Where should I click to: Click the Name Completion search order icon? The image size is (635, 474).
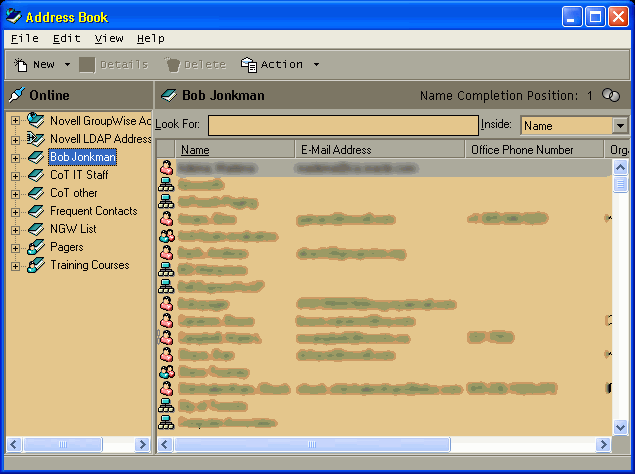[610, 96]
